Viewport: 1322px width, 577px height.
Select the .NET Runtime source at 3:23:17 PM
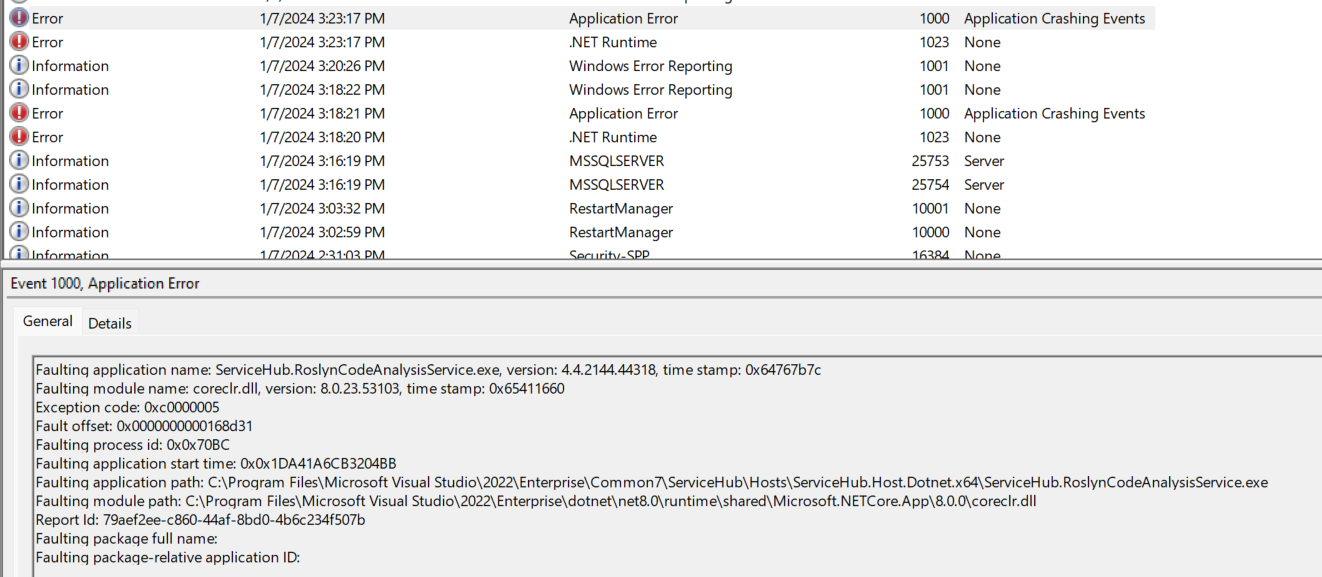coord(613,42)
